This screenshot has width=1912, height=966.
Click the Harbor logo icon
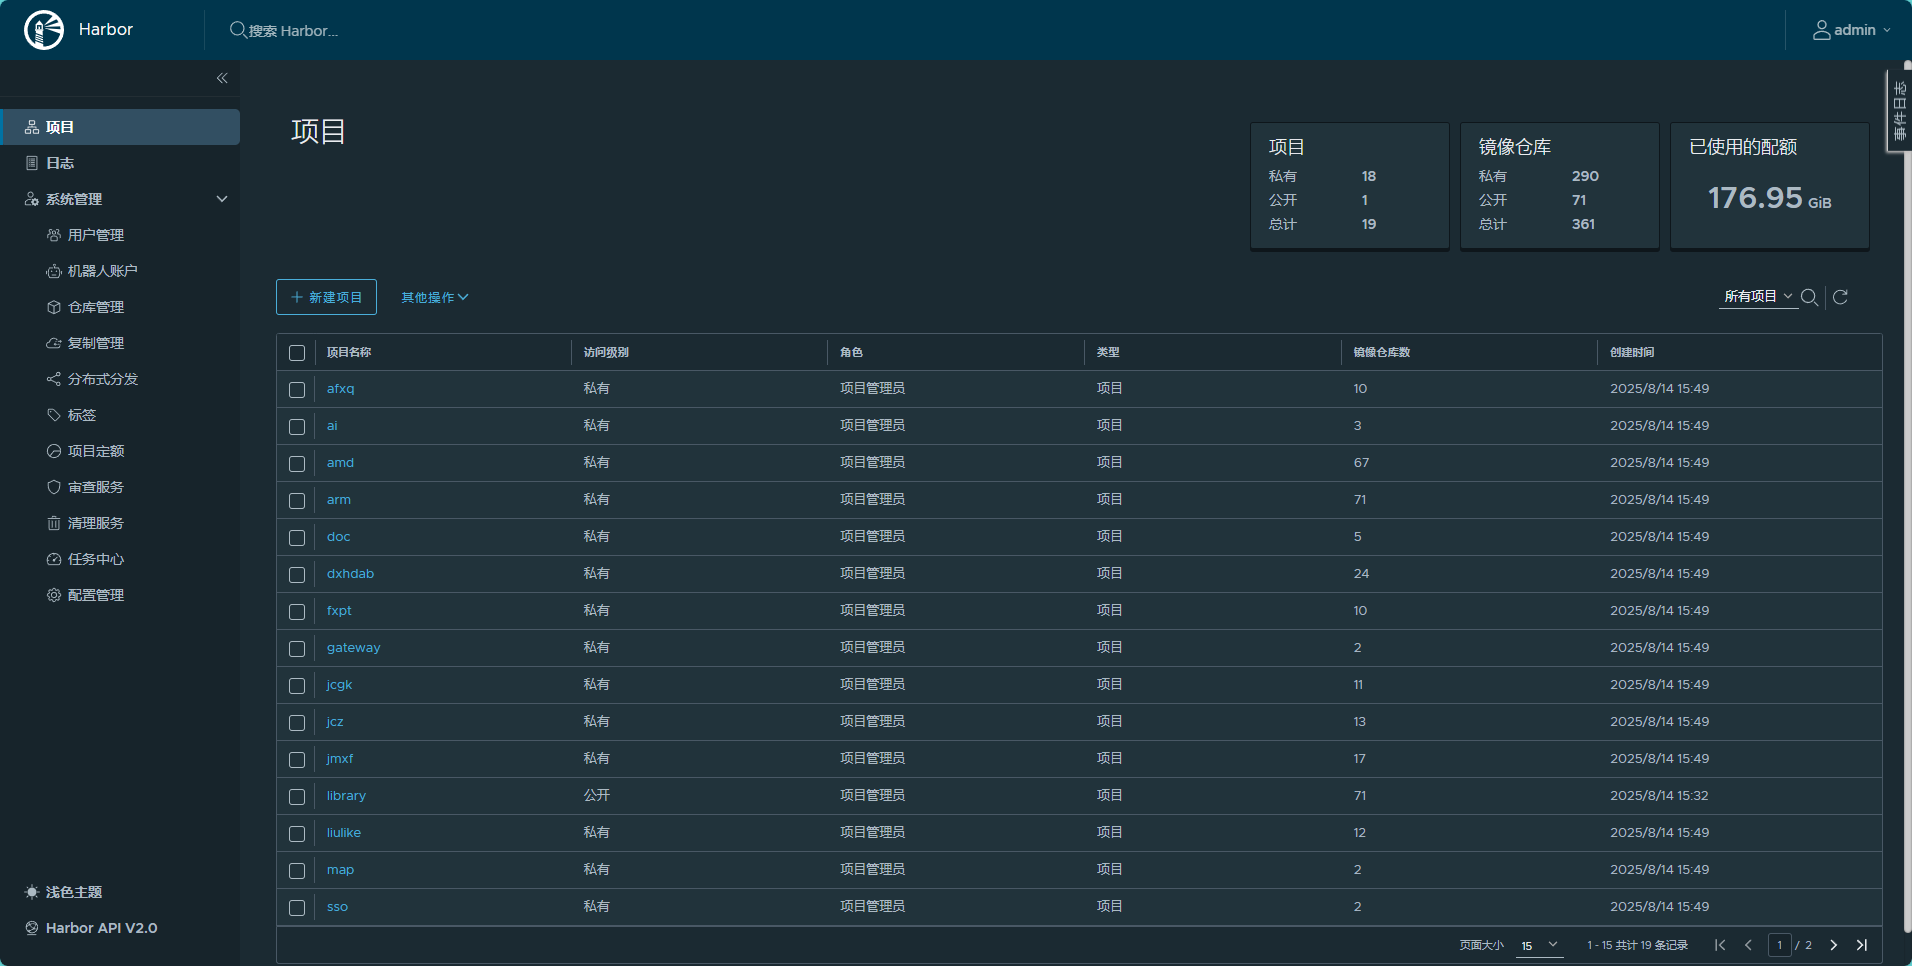pos(44,30)
